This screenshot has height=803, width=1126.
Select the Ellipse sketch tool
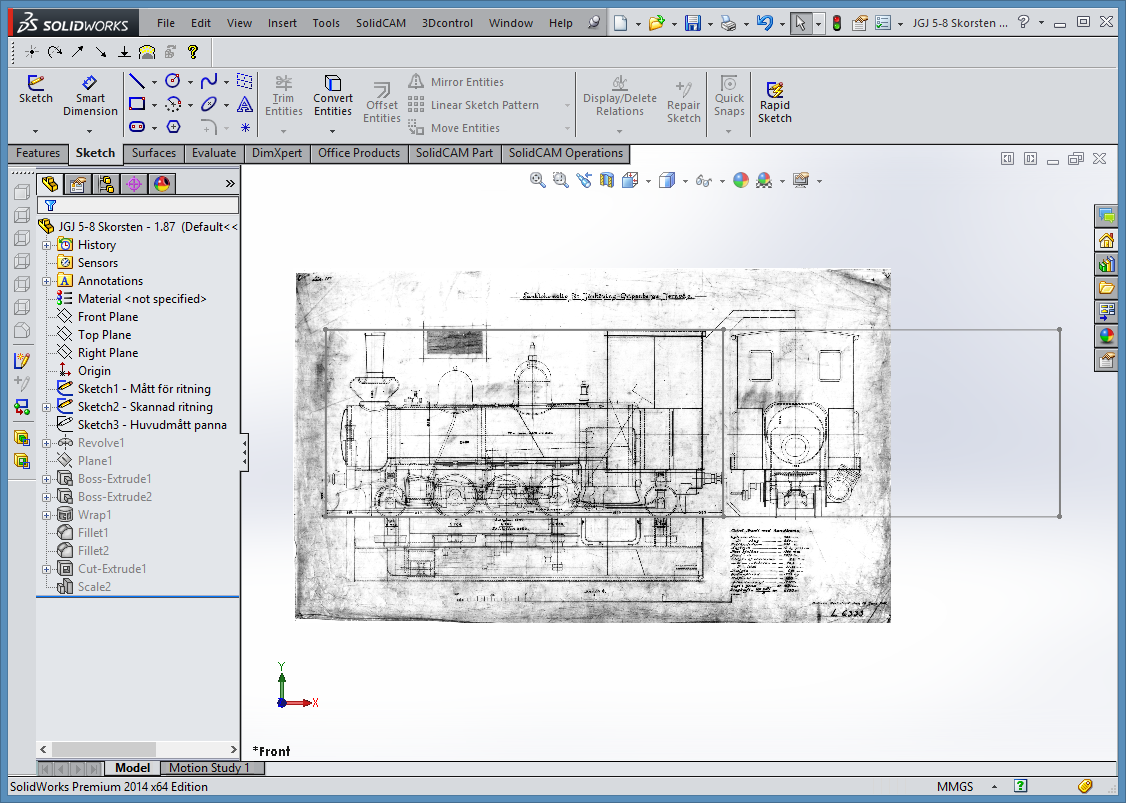pyautogui.click(x=209, y=104)
